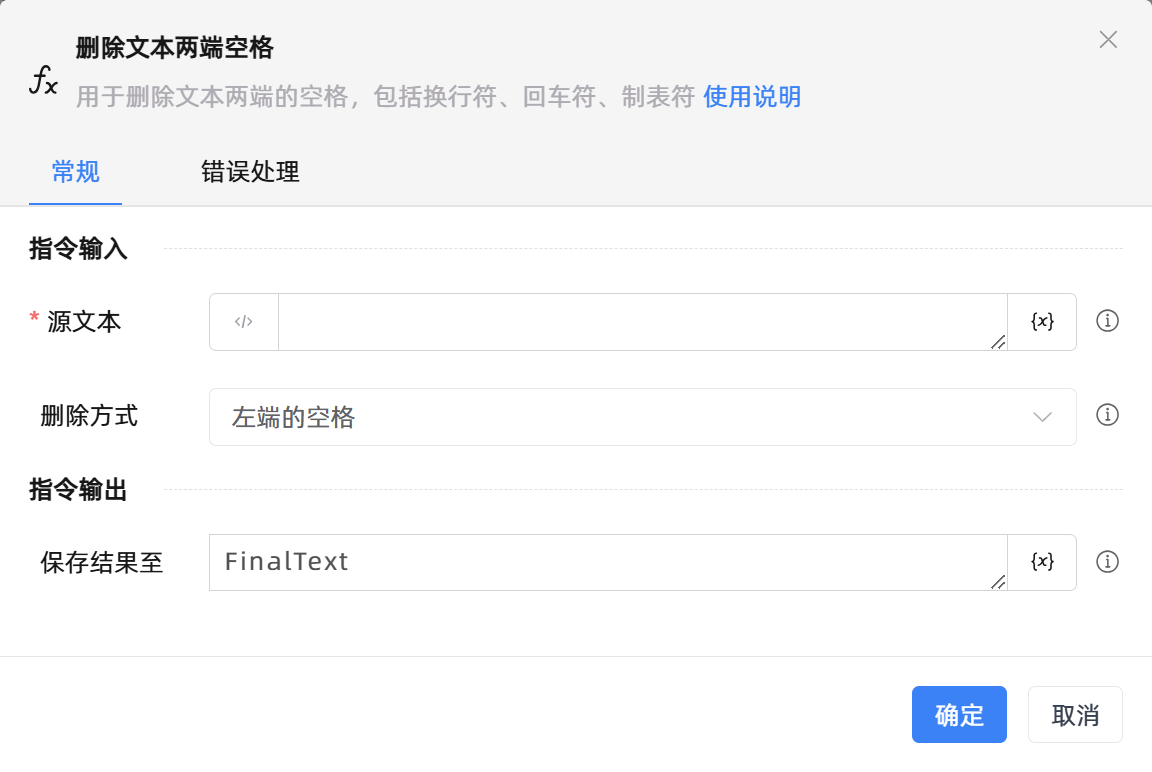This screenshot has width=1152, height=772.
Task: Close the dialog with X icon
Action: click(x=1108, y=40)
